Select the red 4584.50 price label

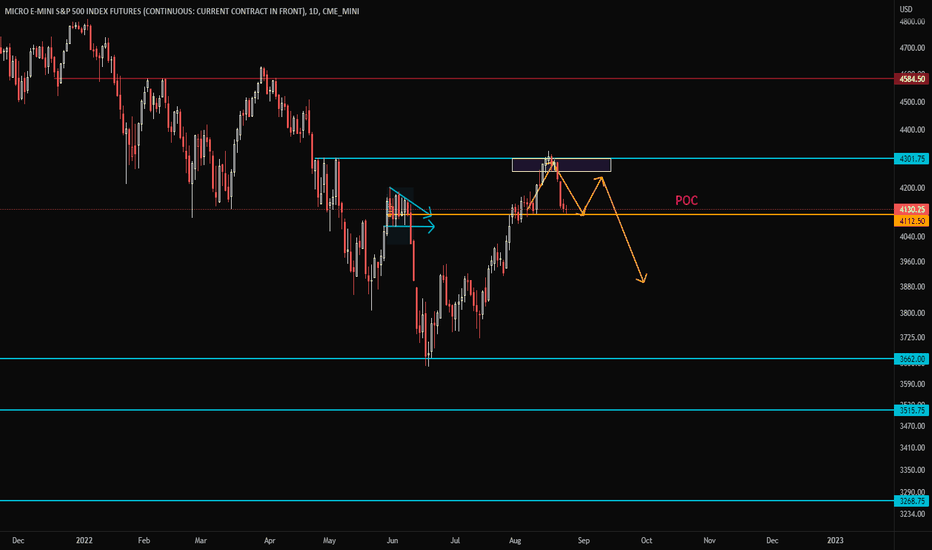(x=912, y=79)
